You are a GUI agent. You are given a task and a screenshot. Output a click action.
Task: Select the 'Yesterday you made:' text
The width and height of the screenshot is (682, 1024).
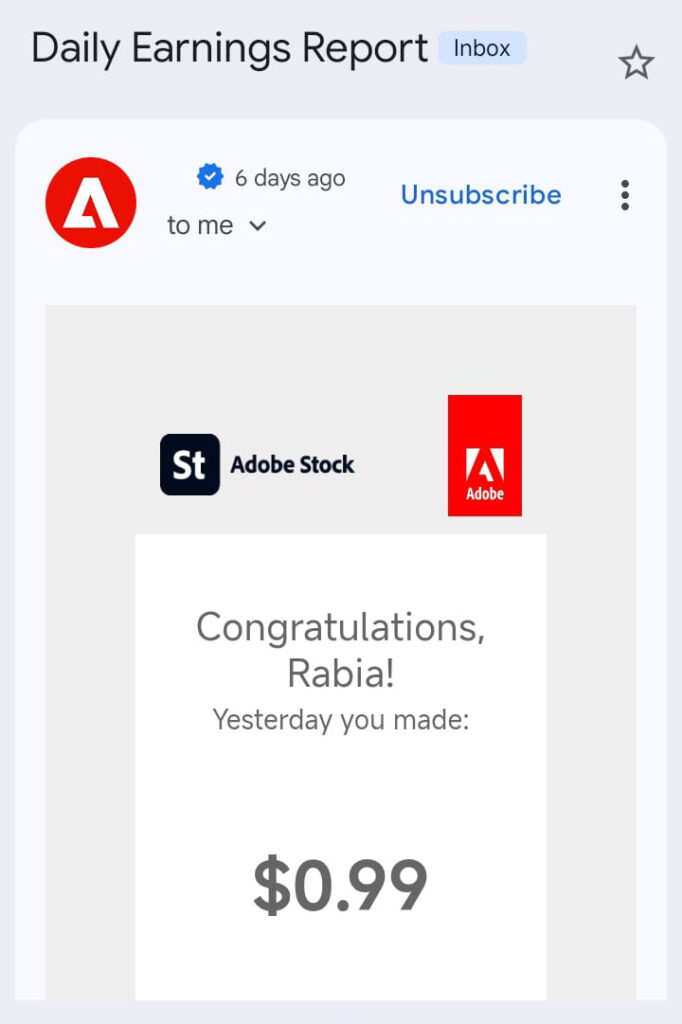click(340, 719)
